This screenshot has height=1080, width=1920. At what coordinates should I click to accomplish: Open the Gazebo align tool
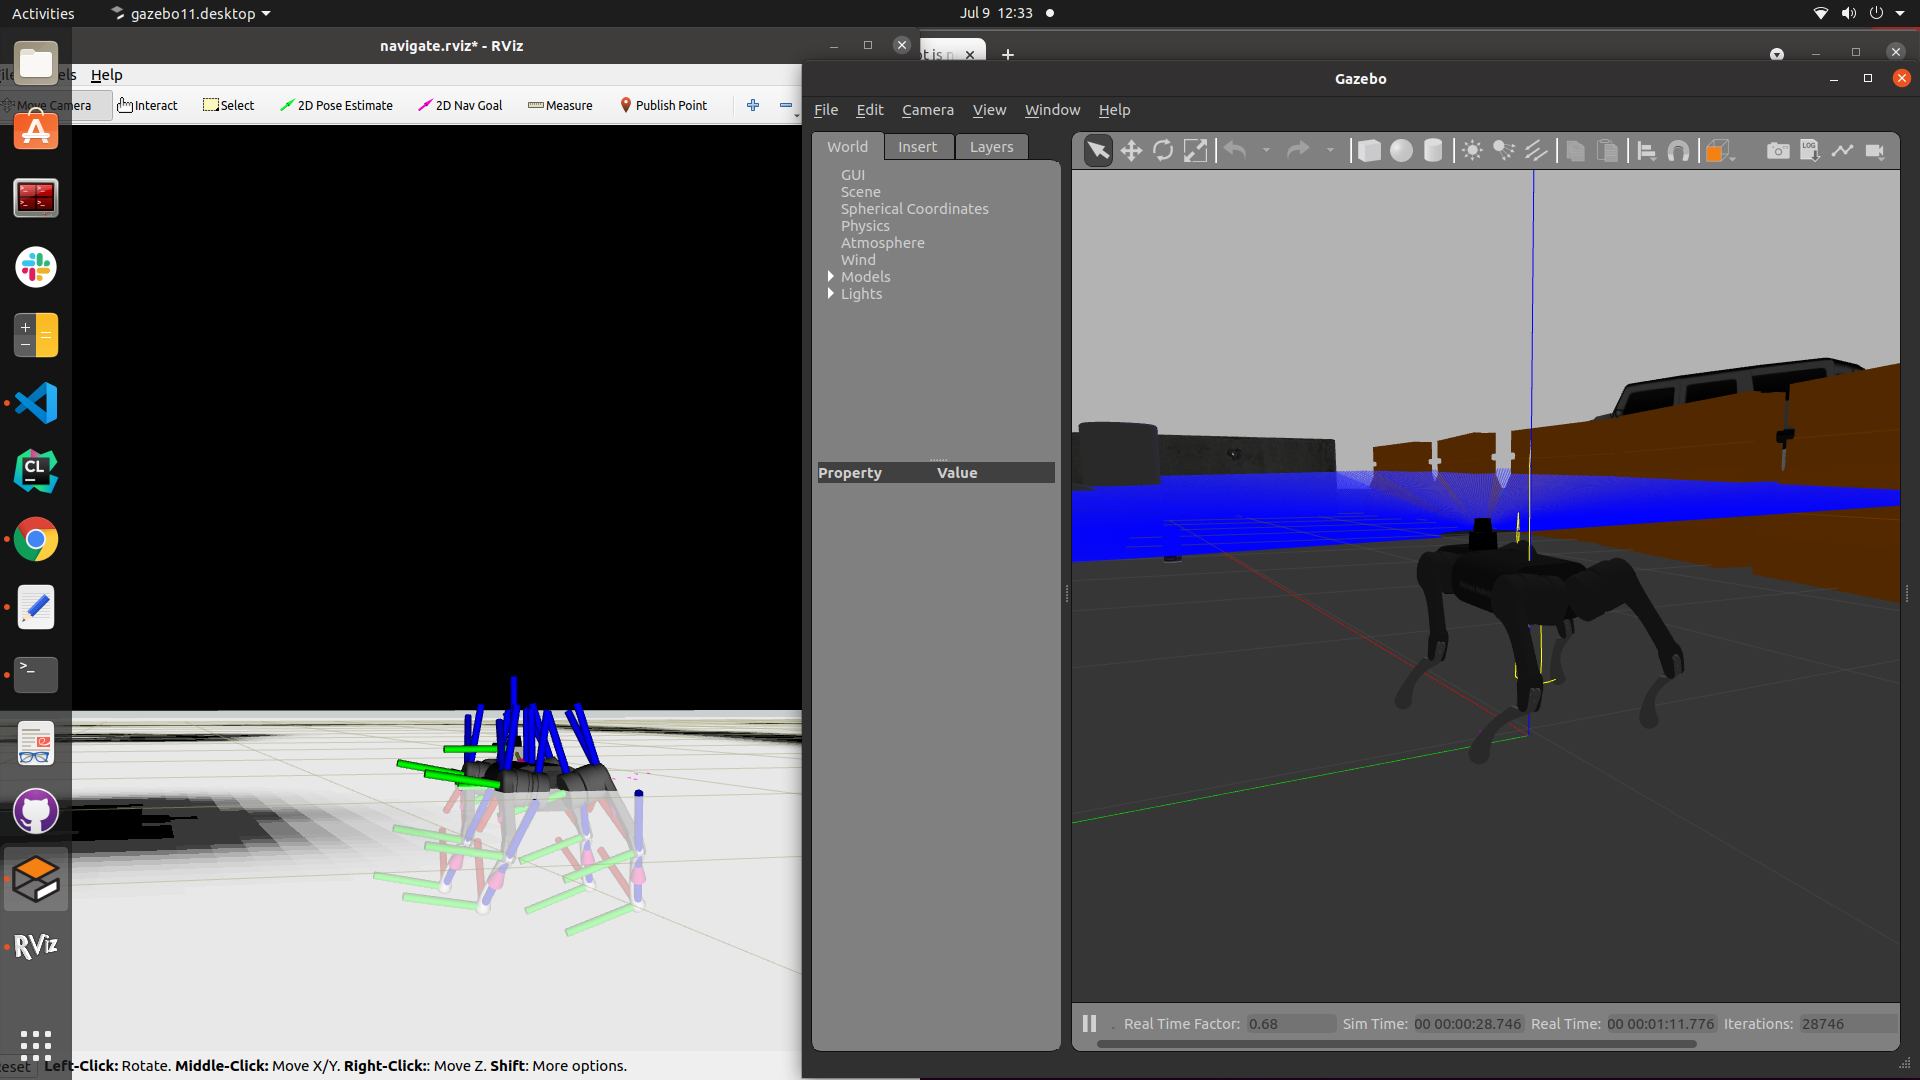tap(1646, 151)
